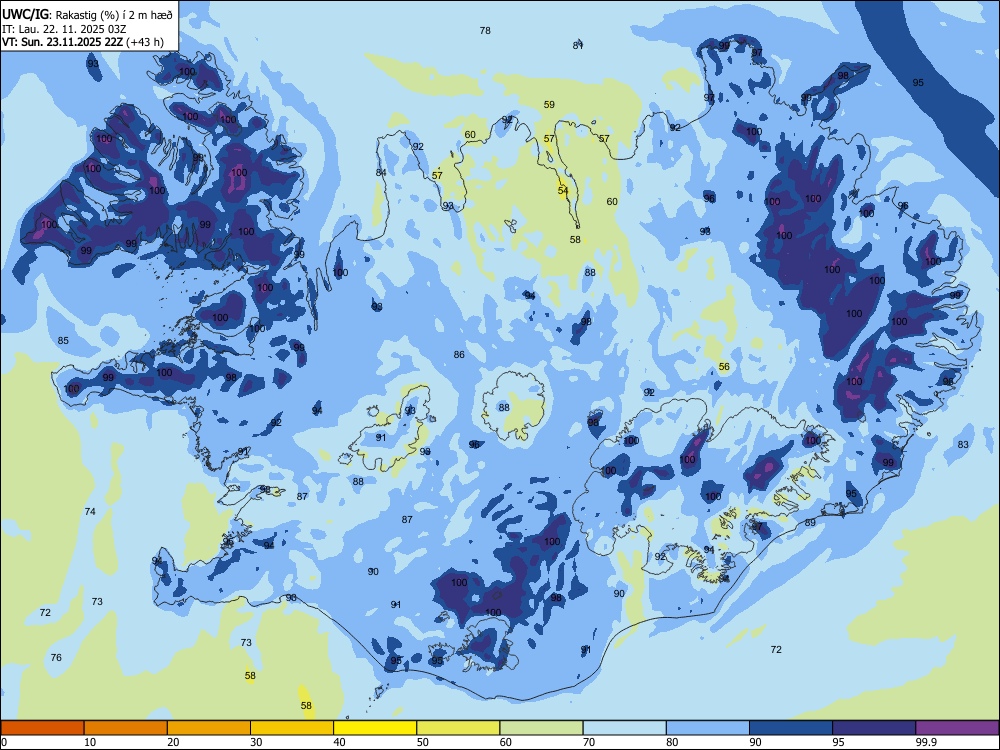Click the humidity value "78" at top

coord(485,31)
